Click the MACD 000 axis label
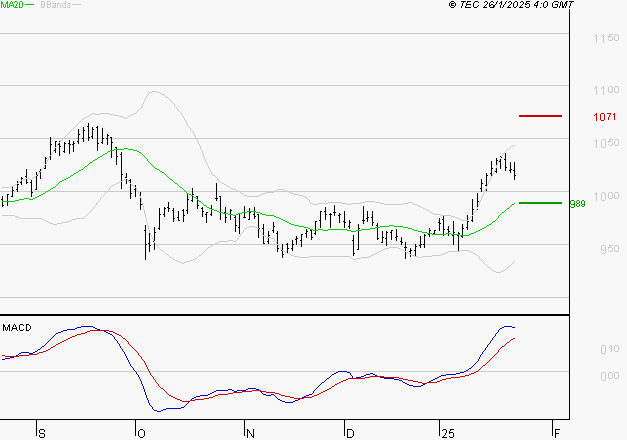 point(609,376)
